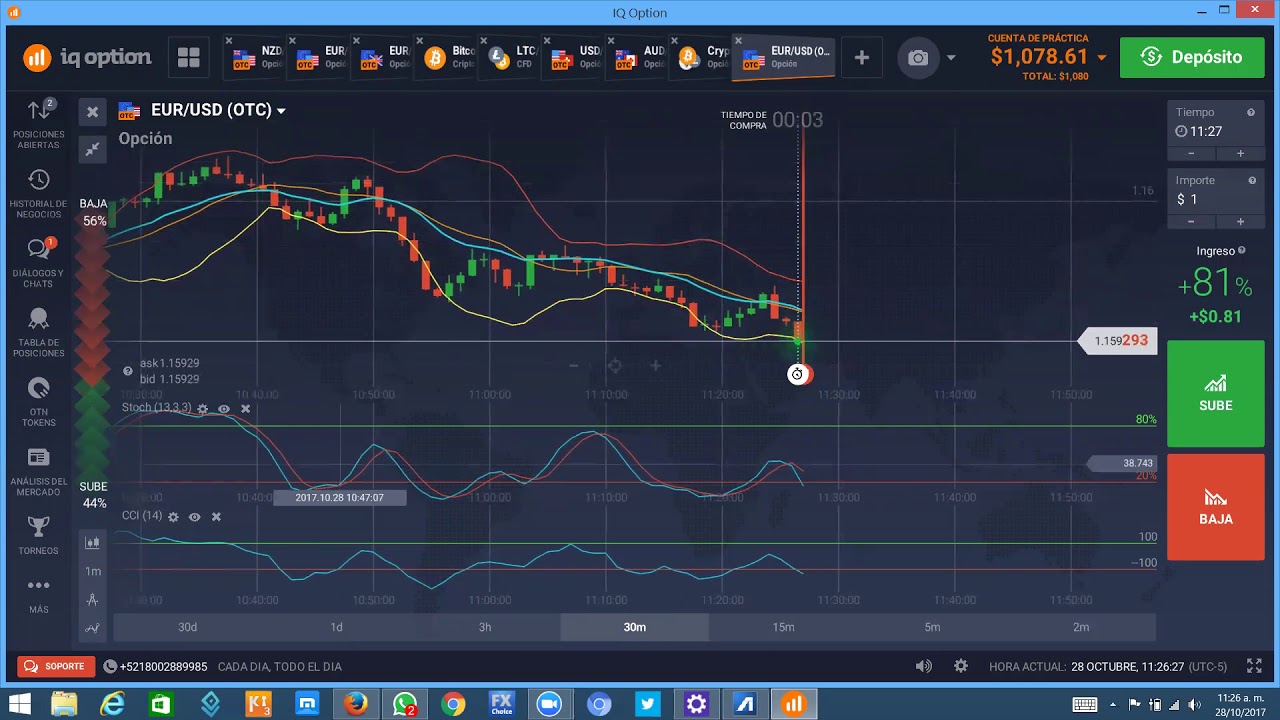Click the ask/bid help icon
Viewport: 1280px width, 720px height.
click(128, 371)
